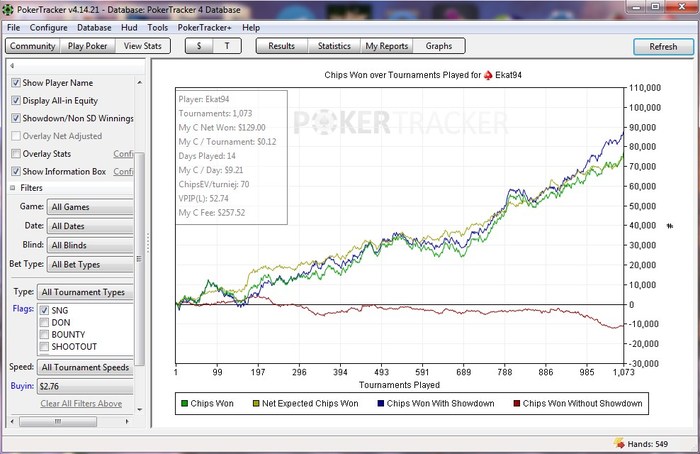Uncheck the SNG flag
Image resolution: width=700 pixels, height=454 pixels.
click(44, 310)
